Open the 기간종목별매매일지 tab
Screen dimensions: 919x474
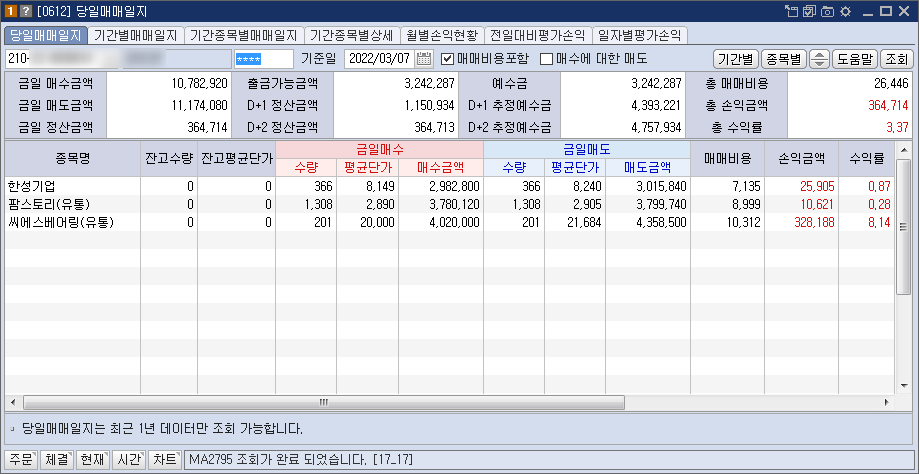pos(244,35)
